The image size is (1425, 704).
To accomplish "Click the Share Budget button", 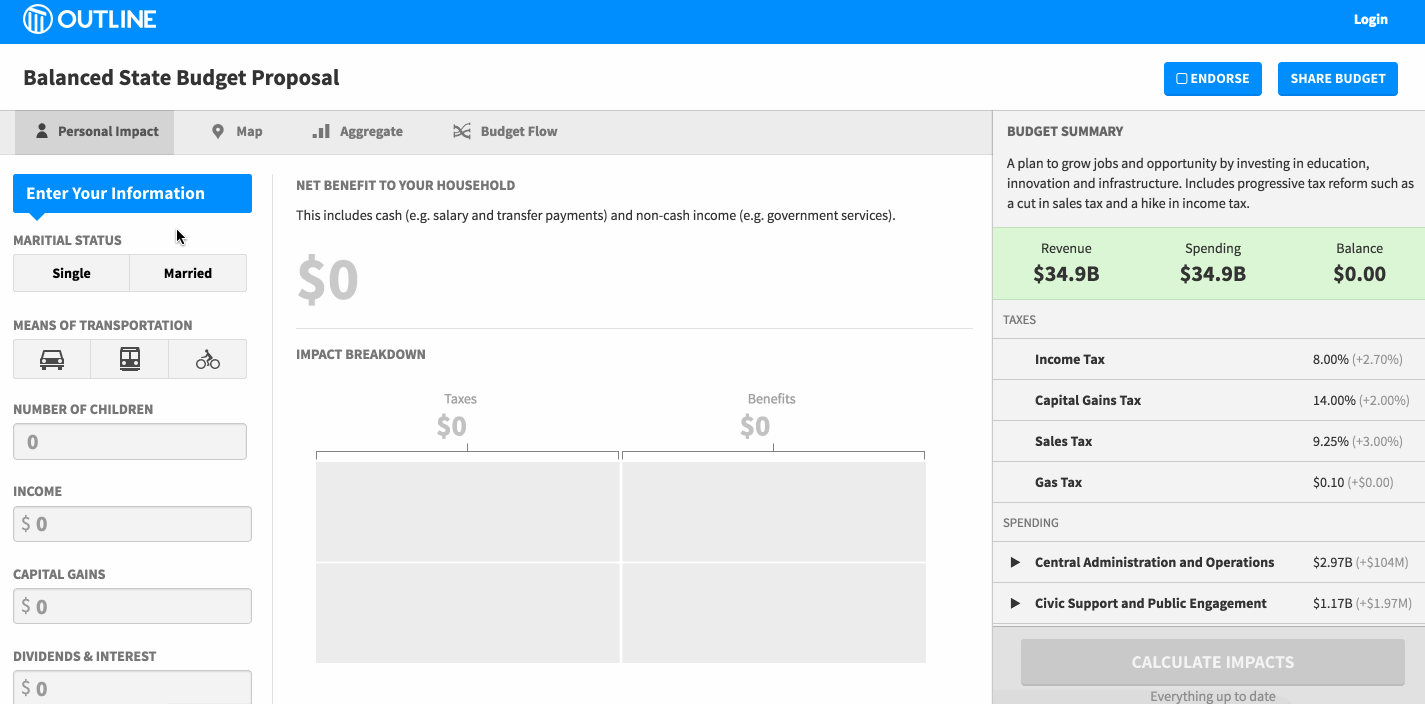I will (1337, 79).
